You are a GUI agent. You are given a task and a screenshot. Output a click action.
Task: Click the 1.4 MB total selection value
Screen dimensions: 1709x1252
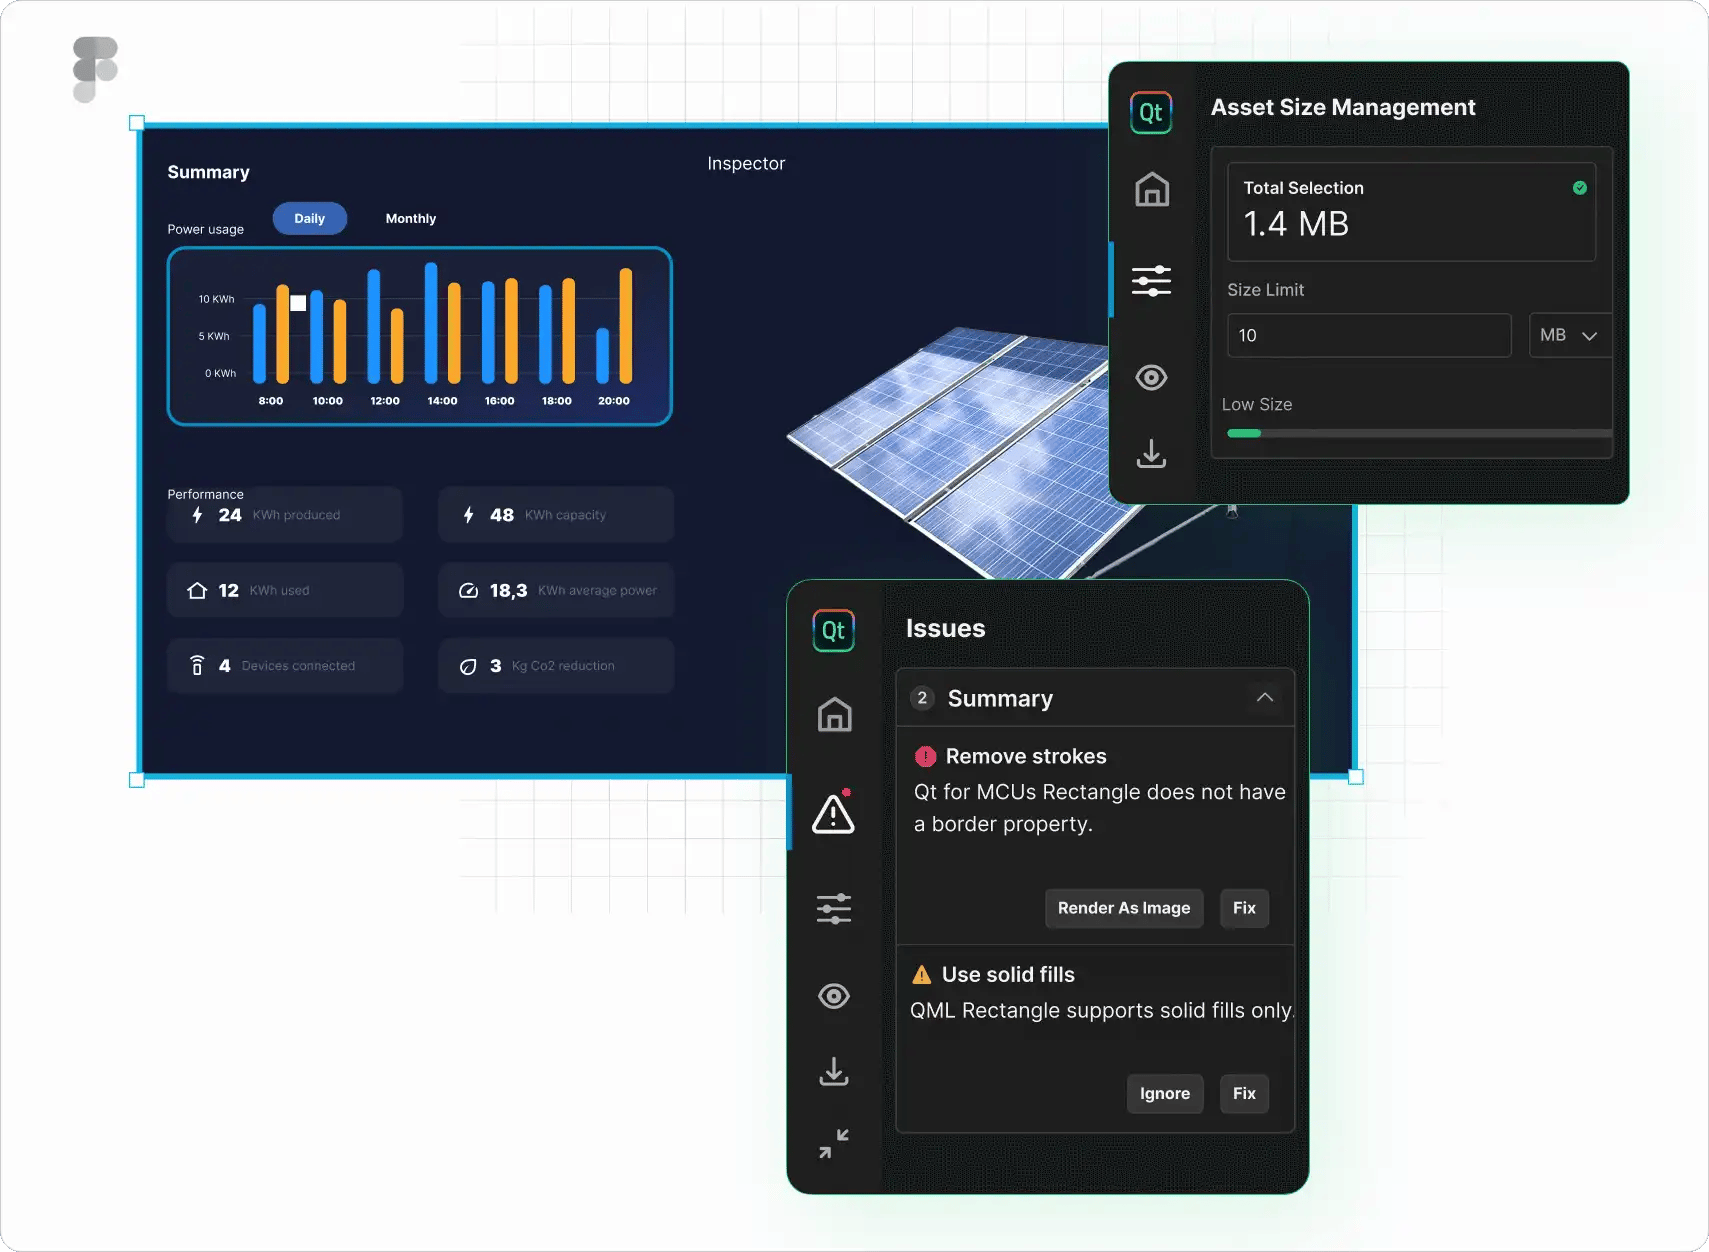[1296, 224]
